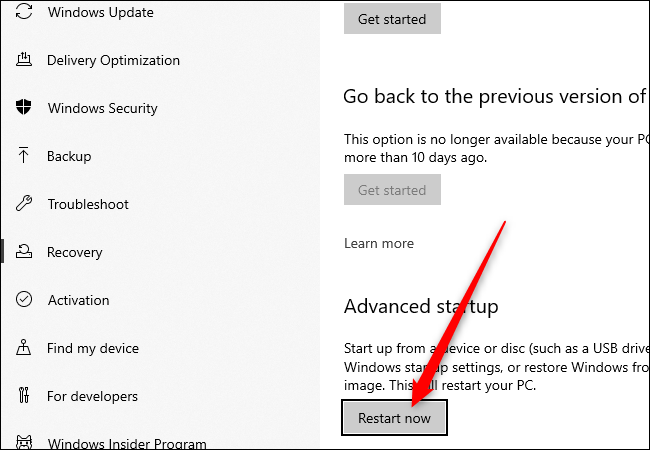This screenshot has height=450, width=650.
Task: Click the enabled Get started button
Action: tap(392, 18)
